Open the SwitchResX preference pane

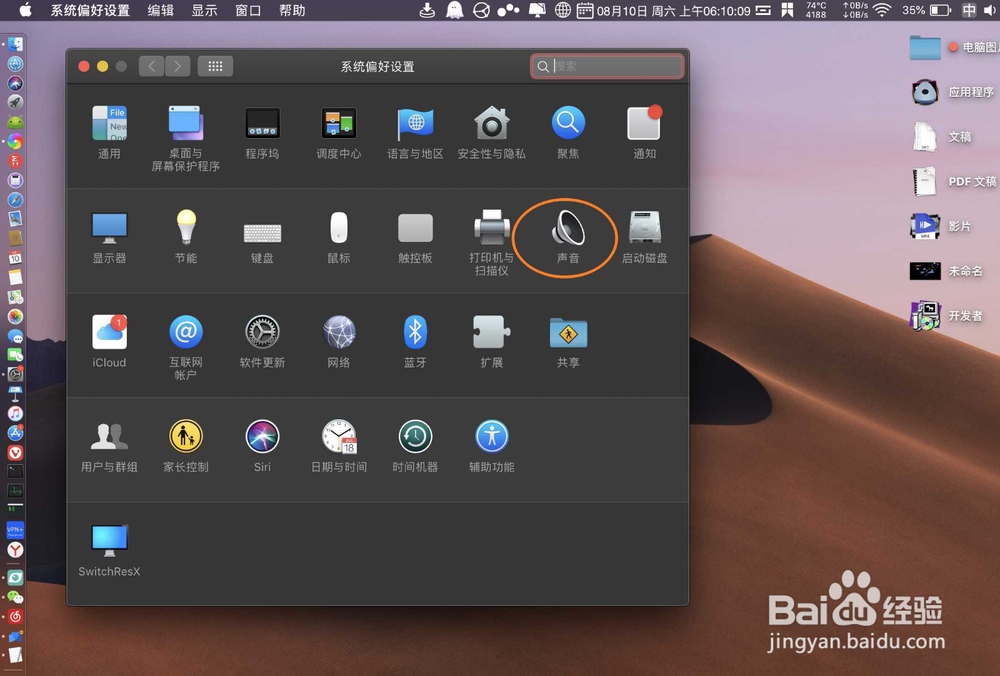click(x=109, y=551)
